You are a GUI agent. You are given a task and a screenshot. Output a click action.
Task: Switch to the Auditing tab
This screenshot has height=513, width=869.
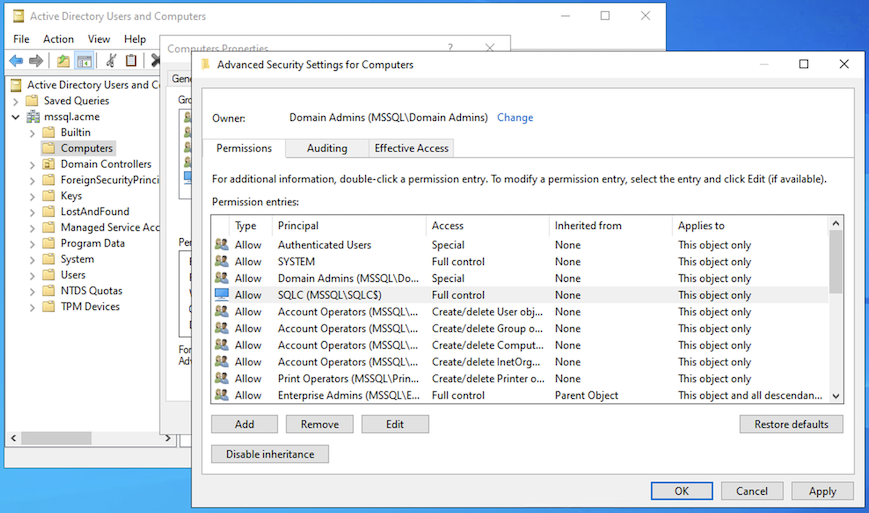pyautogui.click(x=327, y=148)
